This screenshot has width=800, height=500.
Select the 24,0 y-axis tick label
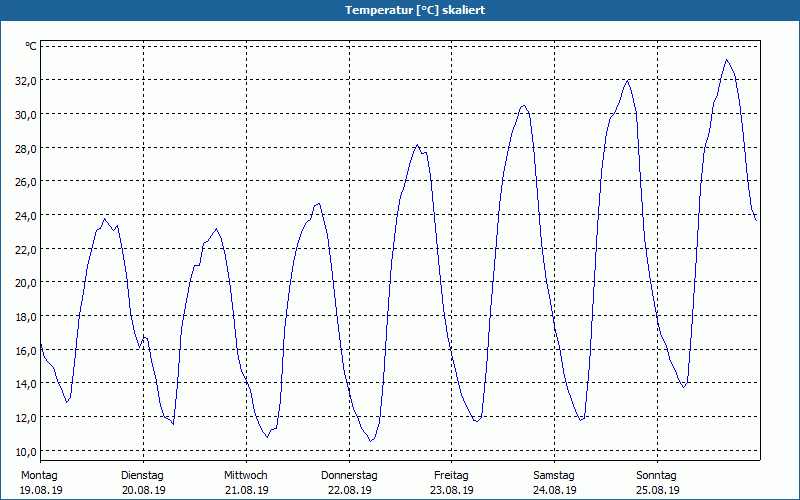(x=24, y=215)
